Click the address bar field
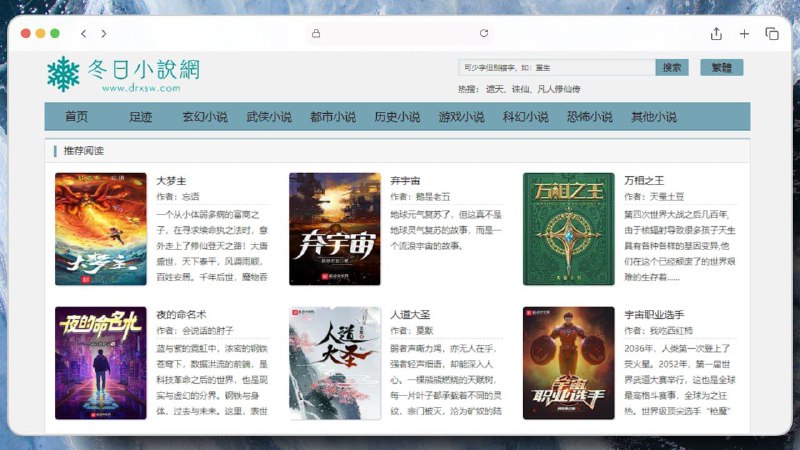800x450 pixels. coord(399,34)
